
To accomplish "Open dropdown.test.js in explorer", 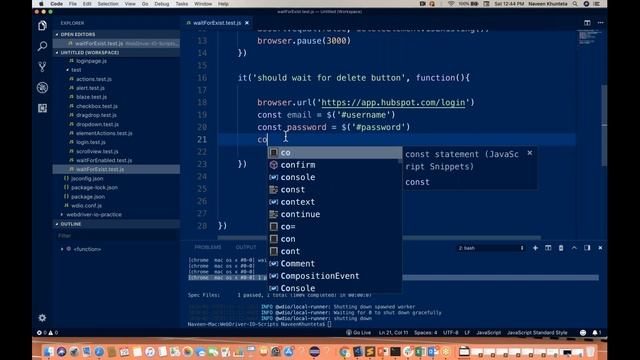I will coord(97,124).
